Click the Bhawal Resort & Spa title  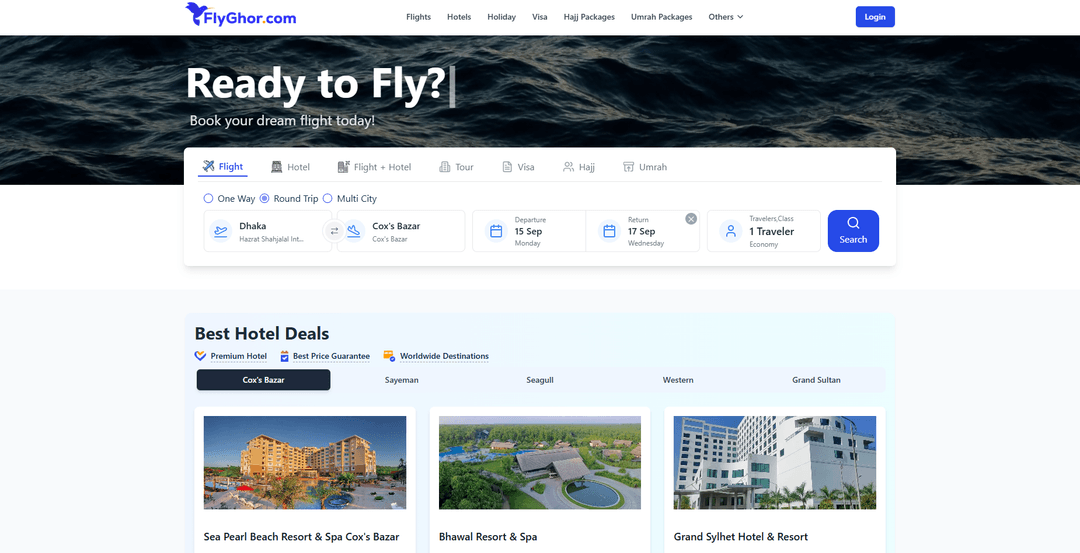point(488,536)
